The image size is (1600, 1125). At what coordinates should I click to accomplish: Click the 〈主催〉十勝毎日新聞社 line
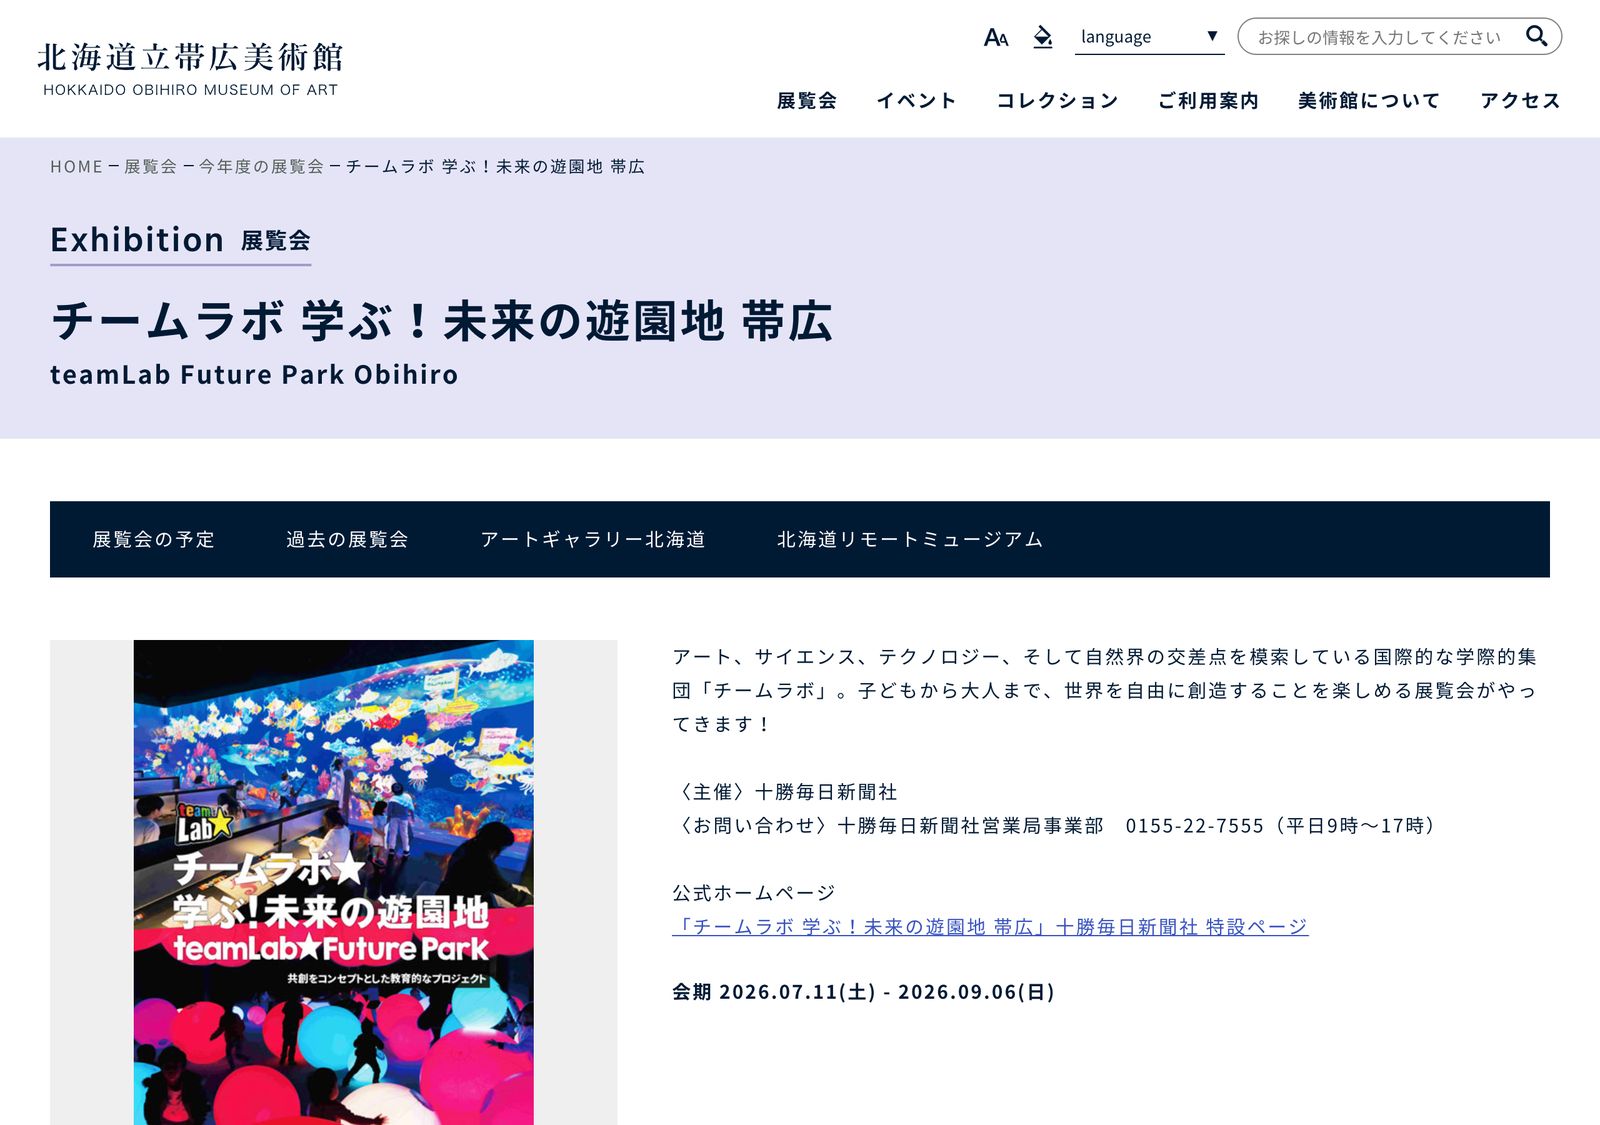point(785,792)
